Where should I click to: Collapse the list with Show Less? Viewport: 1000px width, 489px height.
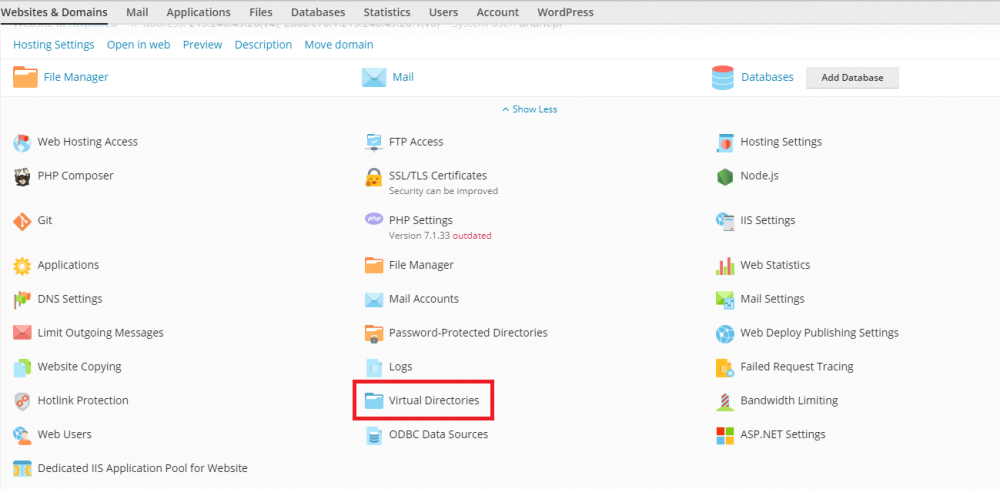pyautogui.click(x=529, y=109)
